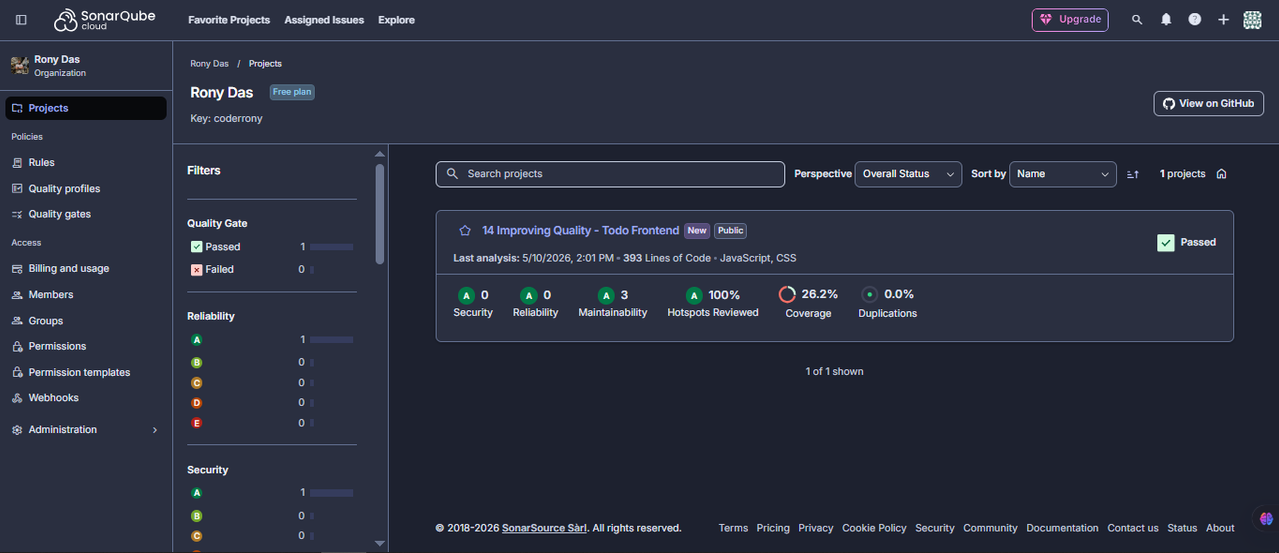Click the Webhooks sidebar icon
This screenshot has height=553, width=1279.
[17, 398]
